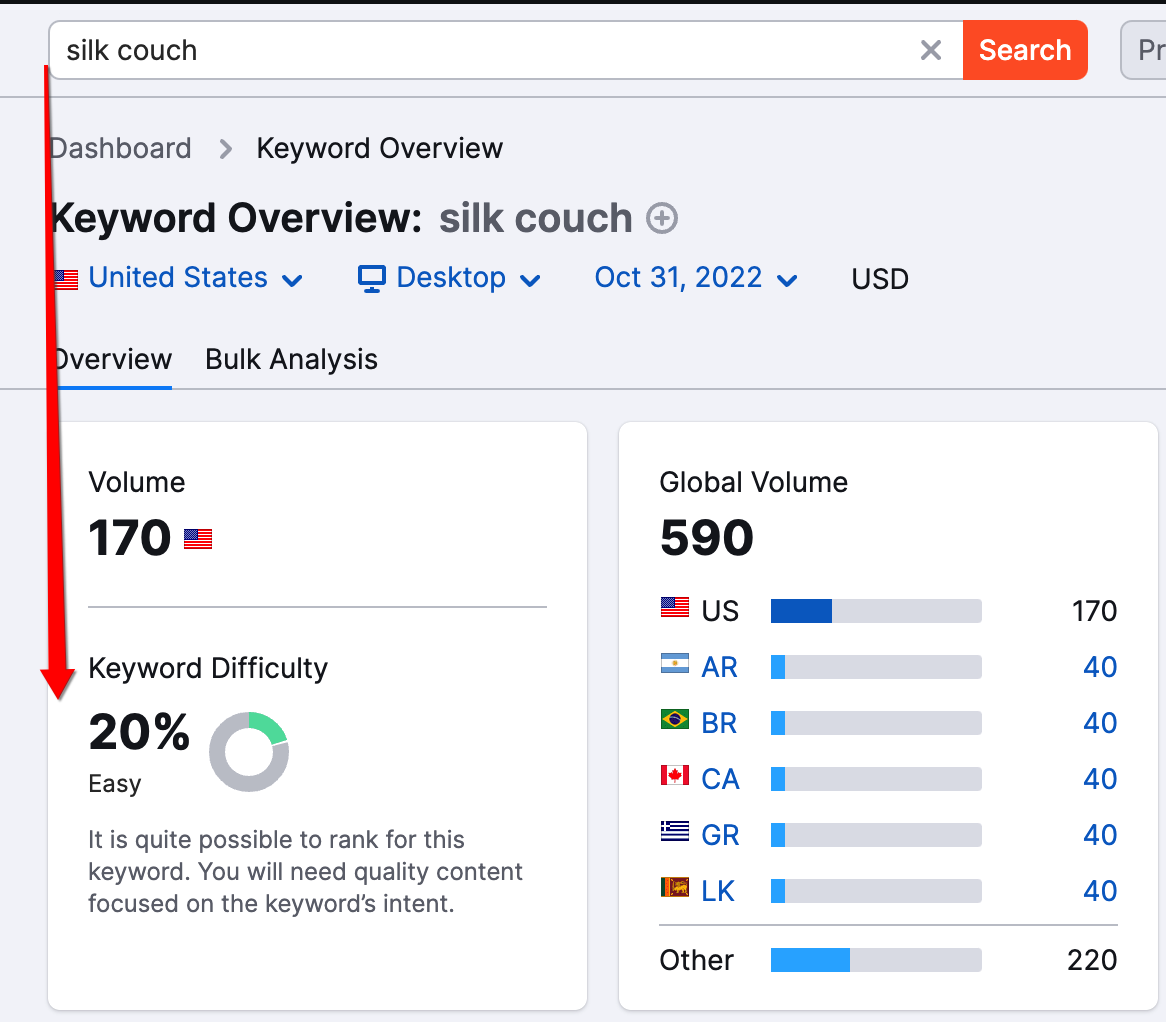
Task: Click the Greece flag icon
Action: [x=675, y=832]
